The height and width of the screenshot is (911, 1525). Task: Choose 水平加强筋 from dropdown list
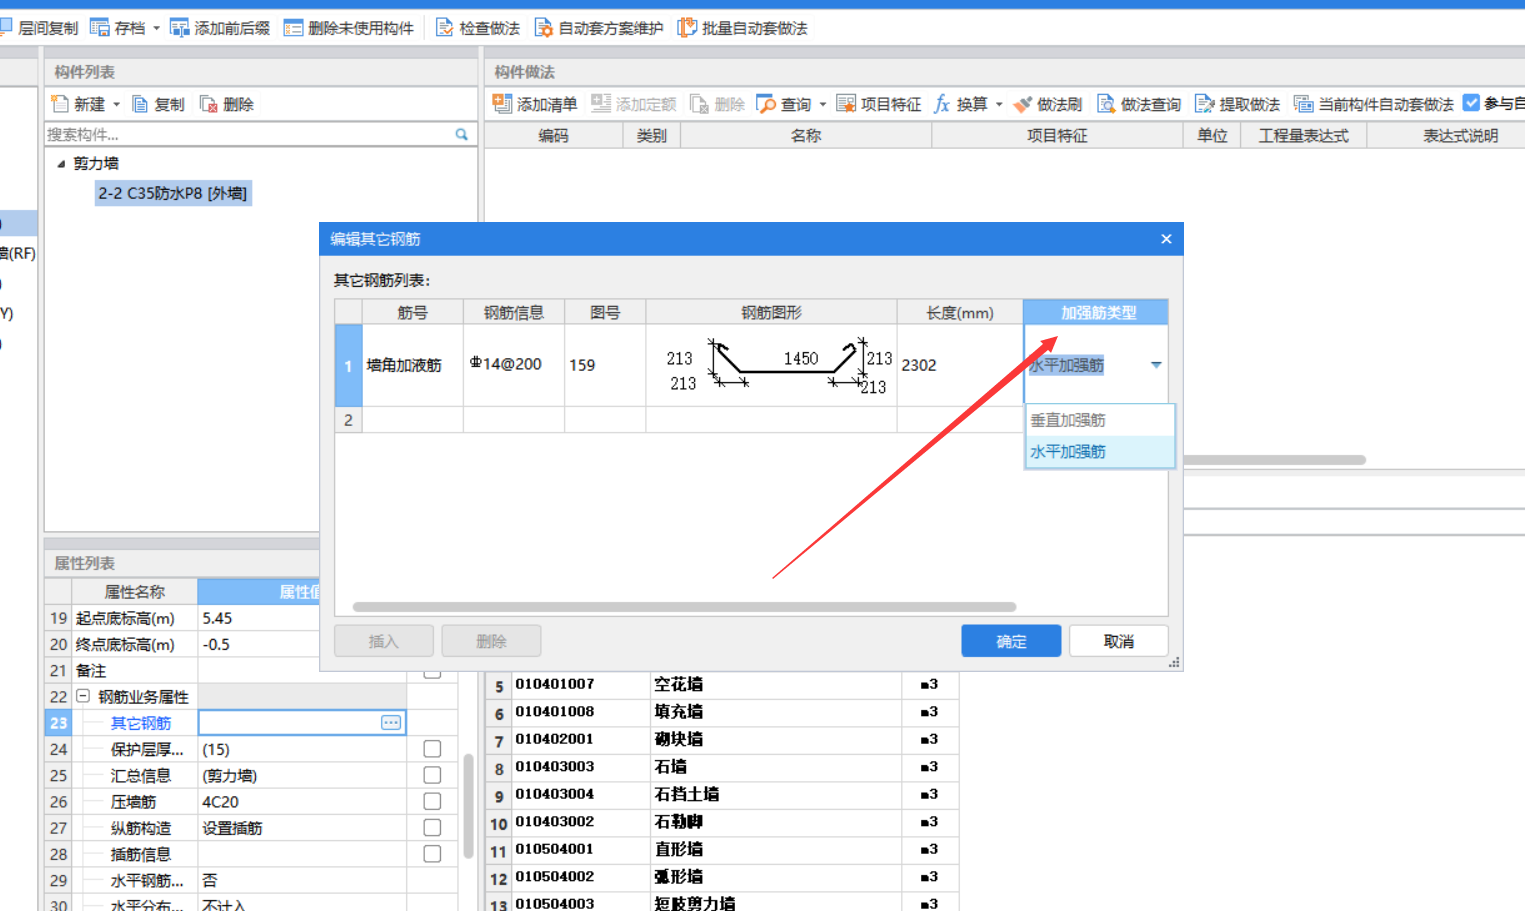tap(1099, 452)
